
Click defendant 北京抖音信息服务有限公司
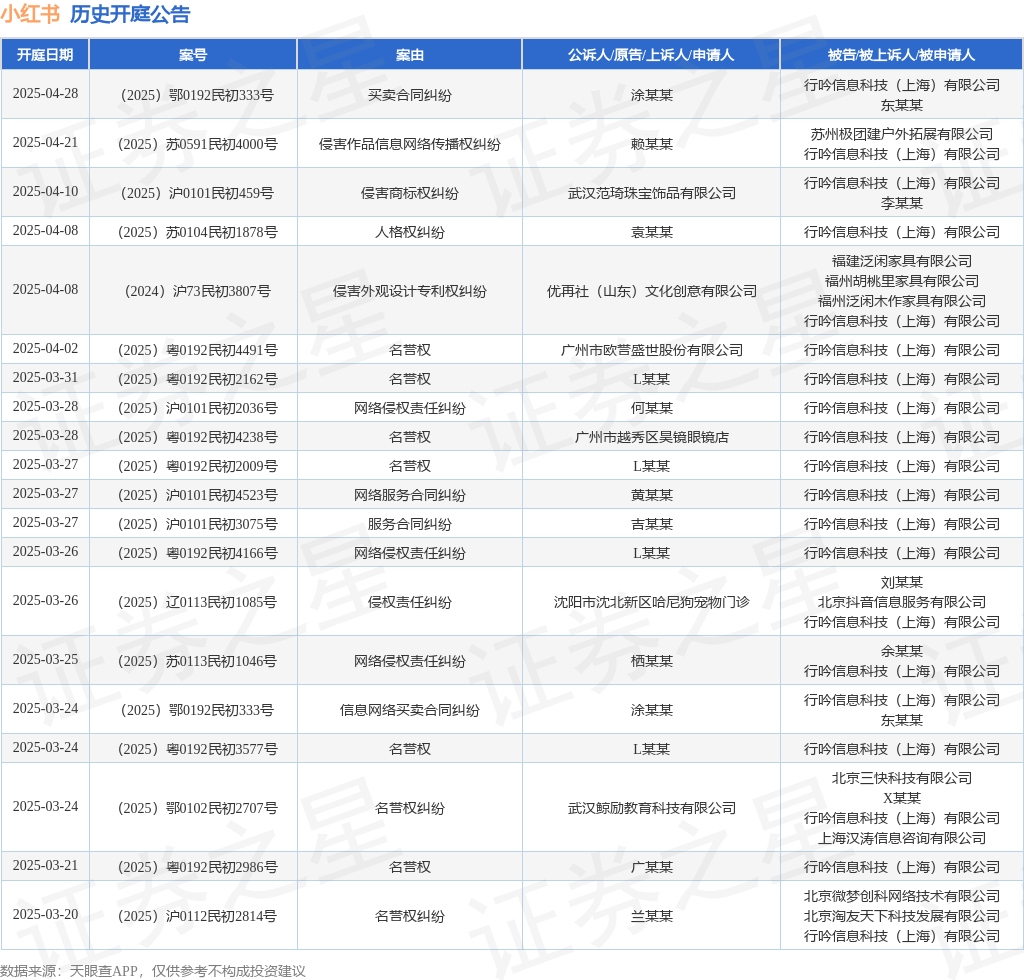901,602
